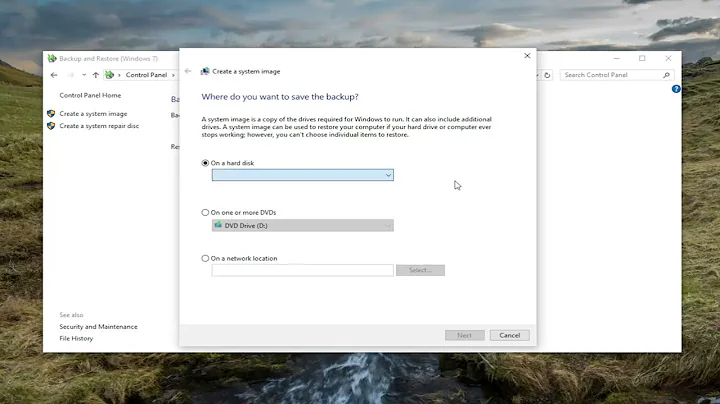This screenshot has height=404, width=720.
Task: Open File History link
Action: tap(76, 338)
